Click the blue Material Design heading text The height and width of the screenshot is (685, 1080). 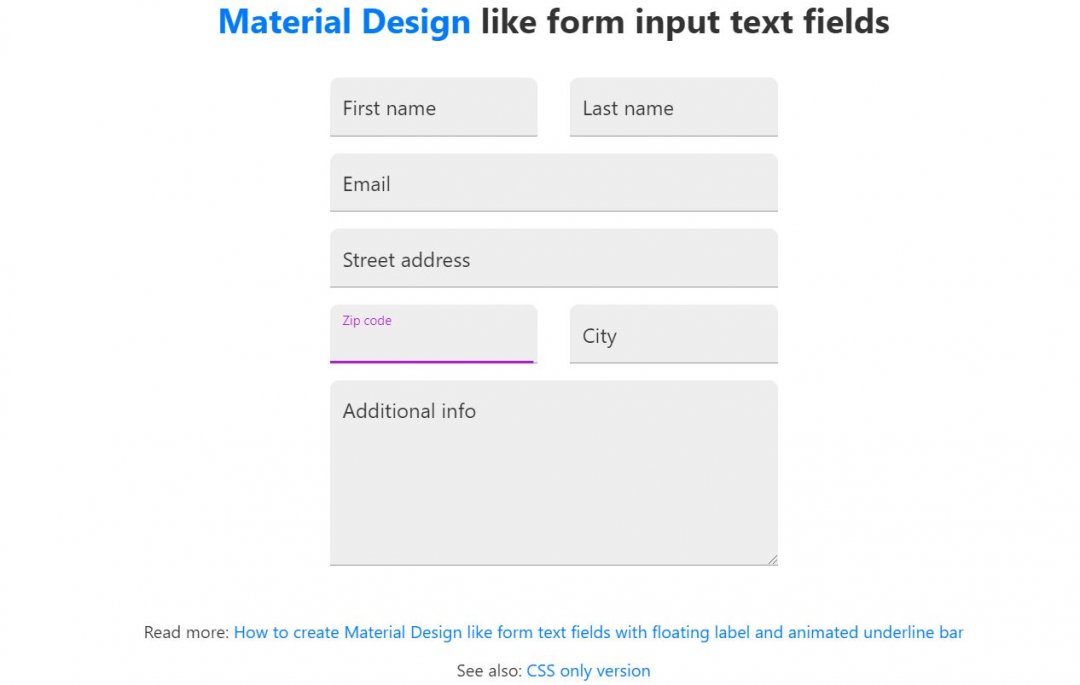click(x=344, y=21)
